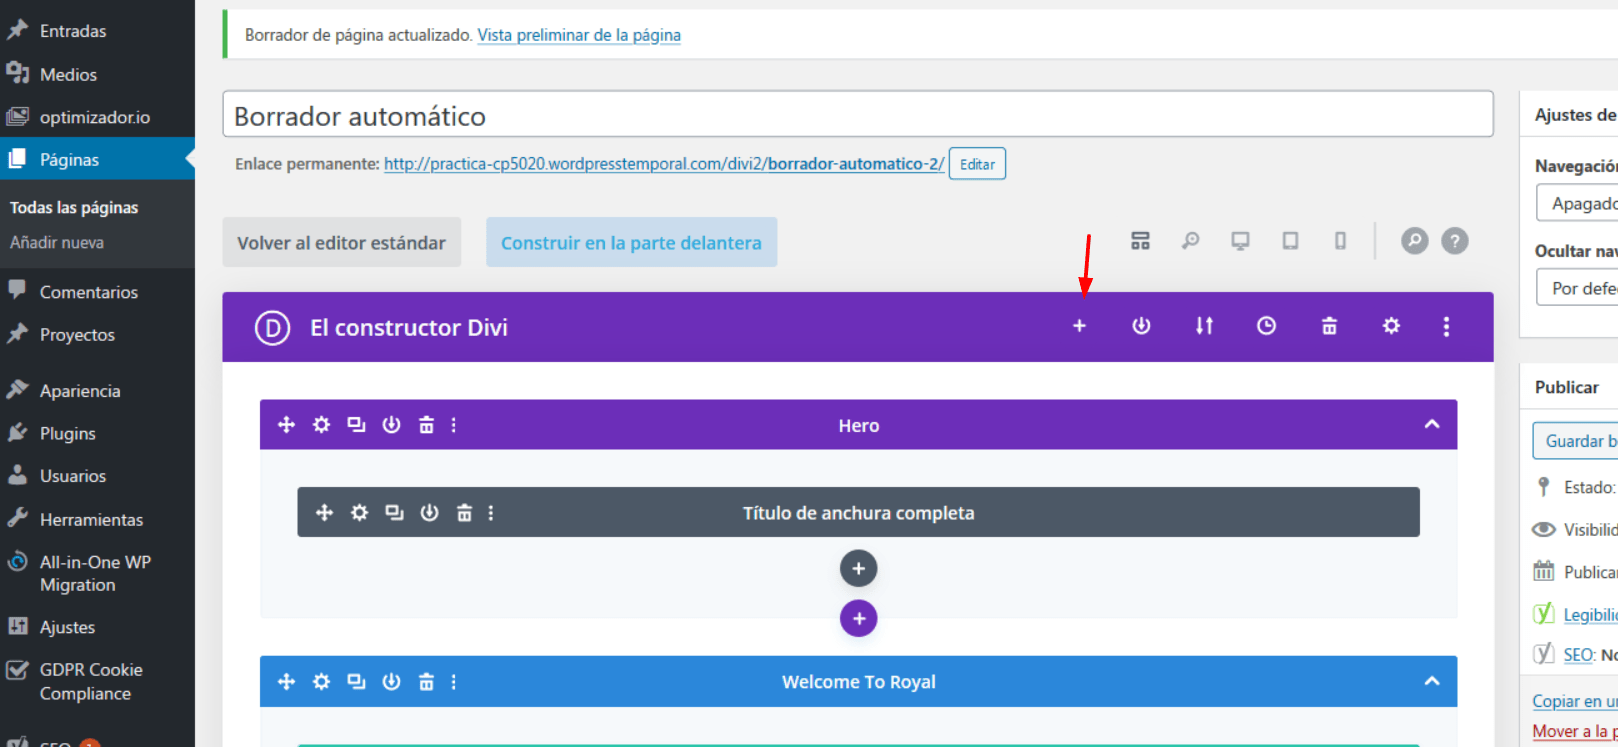This screenshot has height=747, width=1618.
Task: Open All-in-One WP Migration in sidebar
Action: pos(97,573)
